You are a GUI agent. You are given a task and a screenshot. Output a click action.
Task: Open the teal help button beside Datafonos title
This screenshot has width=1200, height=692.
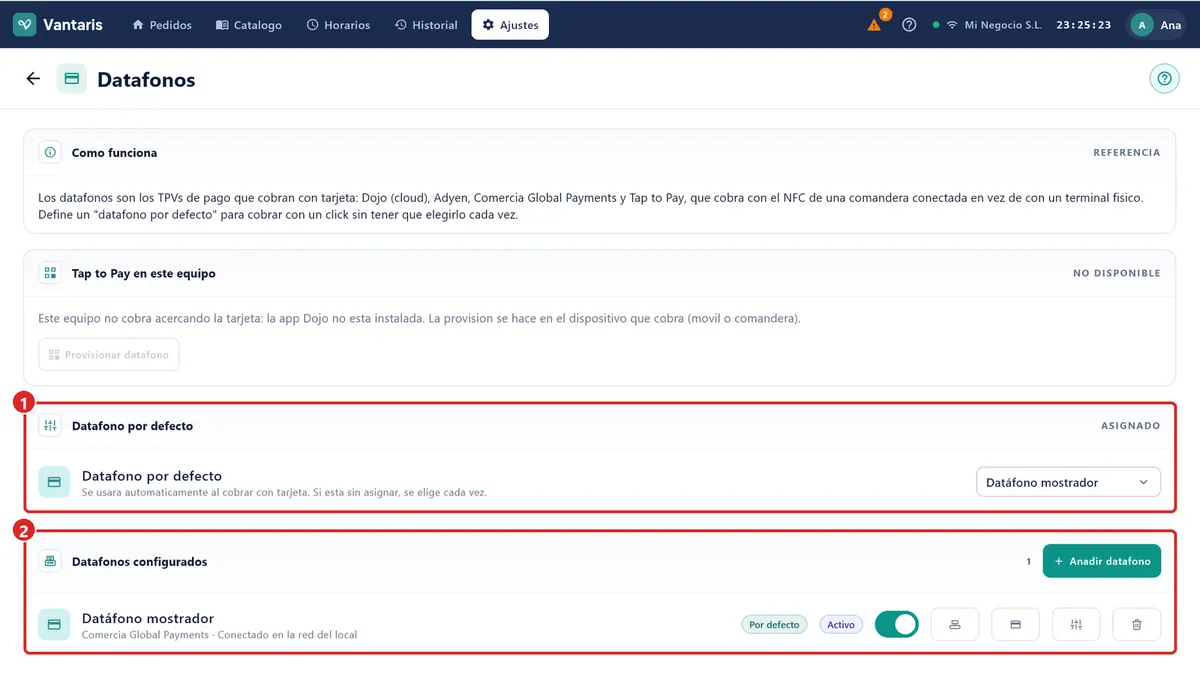click(x=1164, y=79)
